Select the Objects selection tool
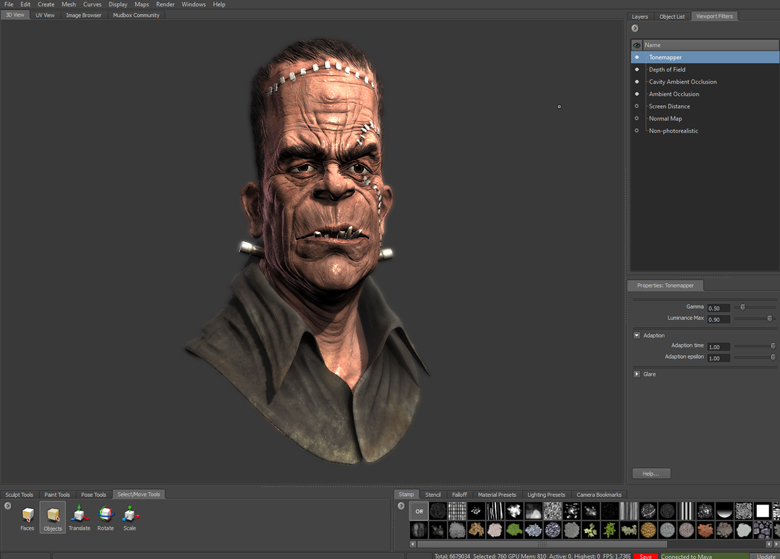 (x=52, y=517)
